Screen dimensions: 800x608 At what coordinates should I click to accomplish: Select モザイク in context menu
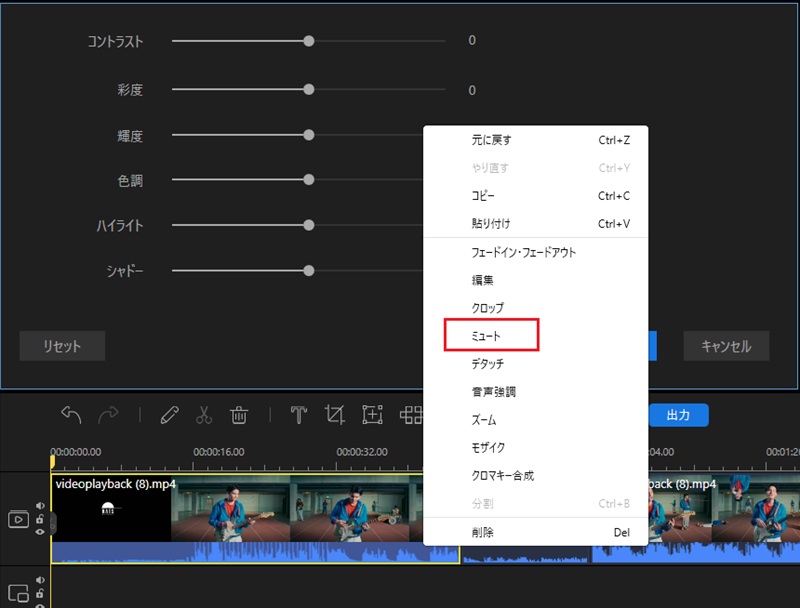[536, 447]
